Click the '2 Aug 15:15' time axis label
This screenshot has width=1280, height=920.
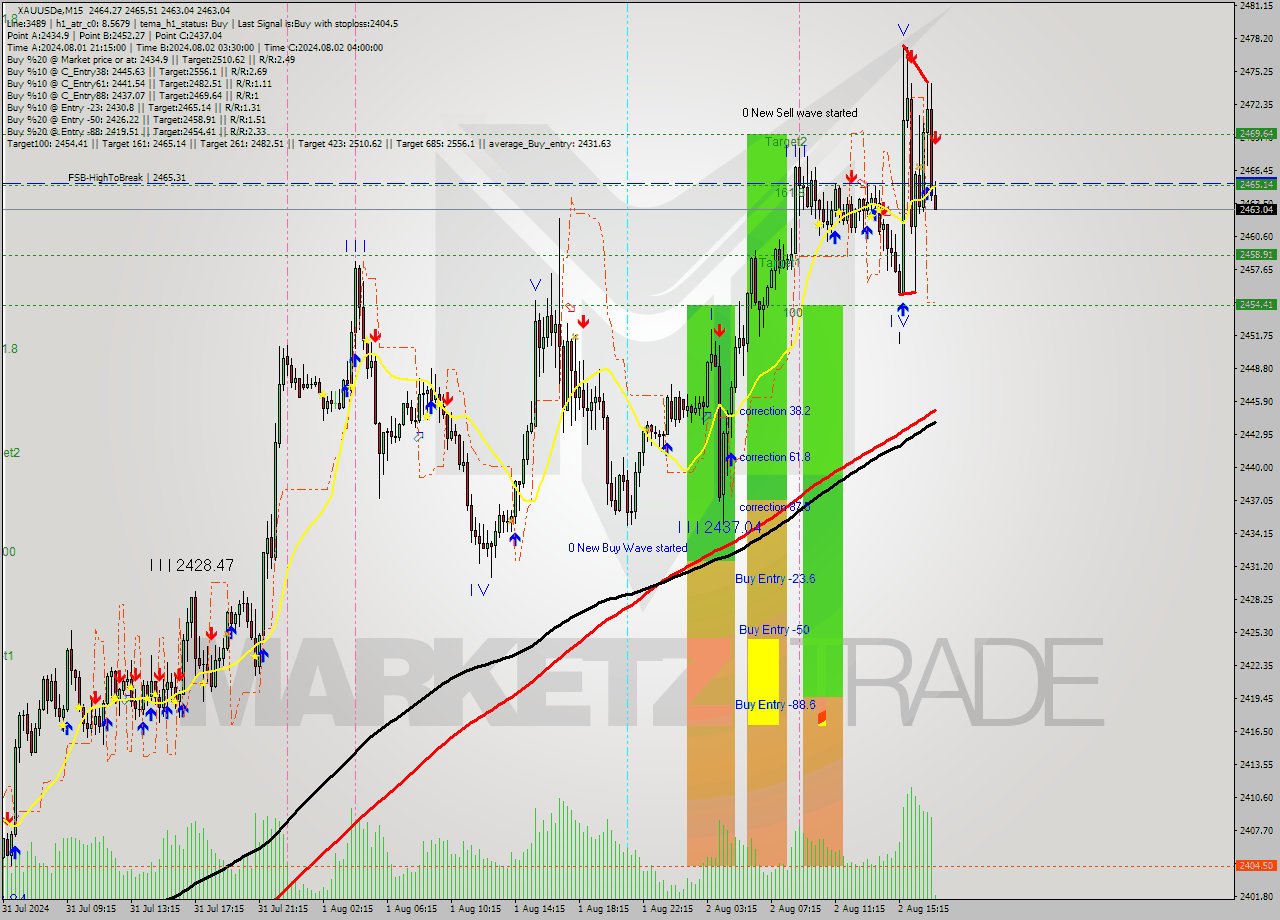pyautogui.click(x=924, y=909)
